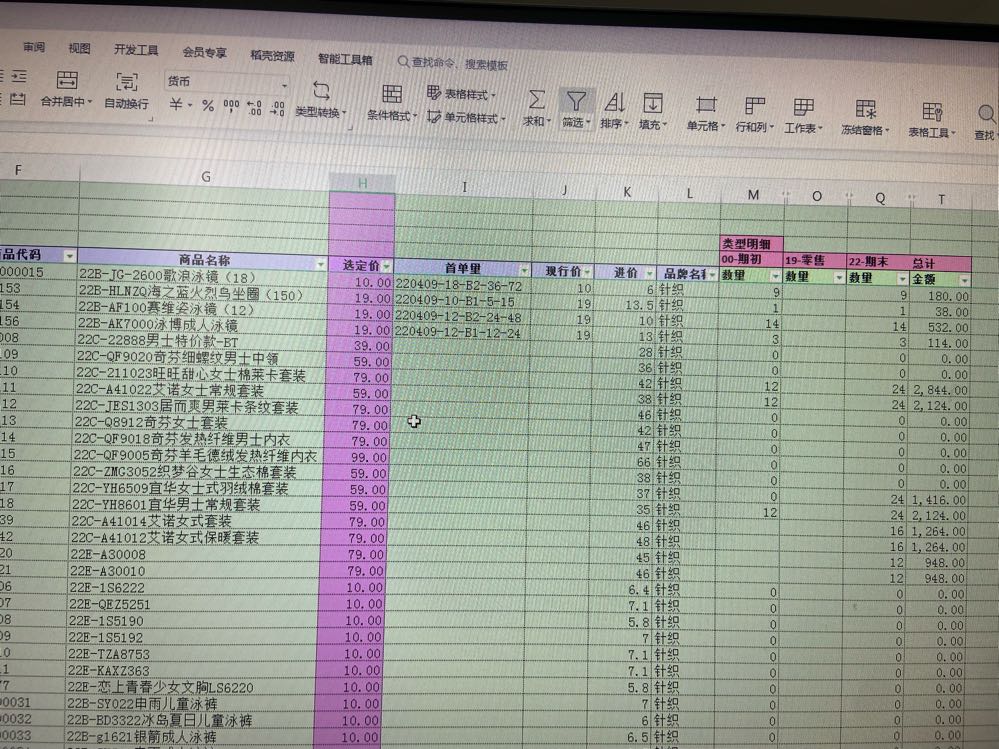Open the 现行价 column filter dropdown
The height and width of the screenshot is (749, 999).
tap(587, 271)
